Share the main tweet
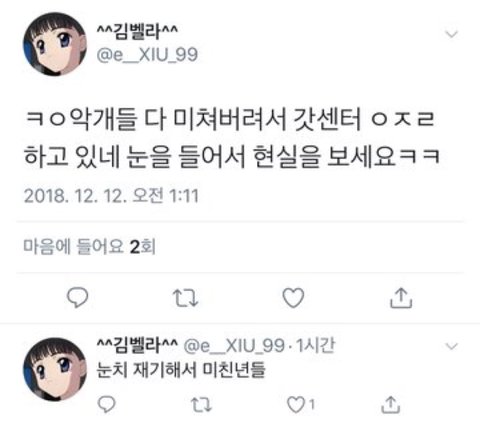 (x=401, y=298)
